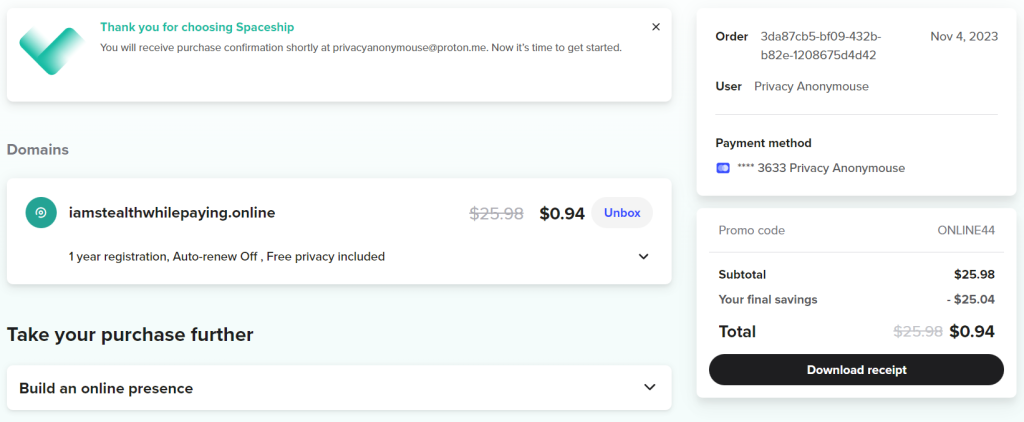Click the Take your purchase further heading
This screenshot has width=1024, height=422.
(130, 334)
